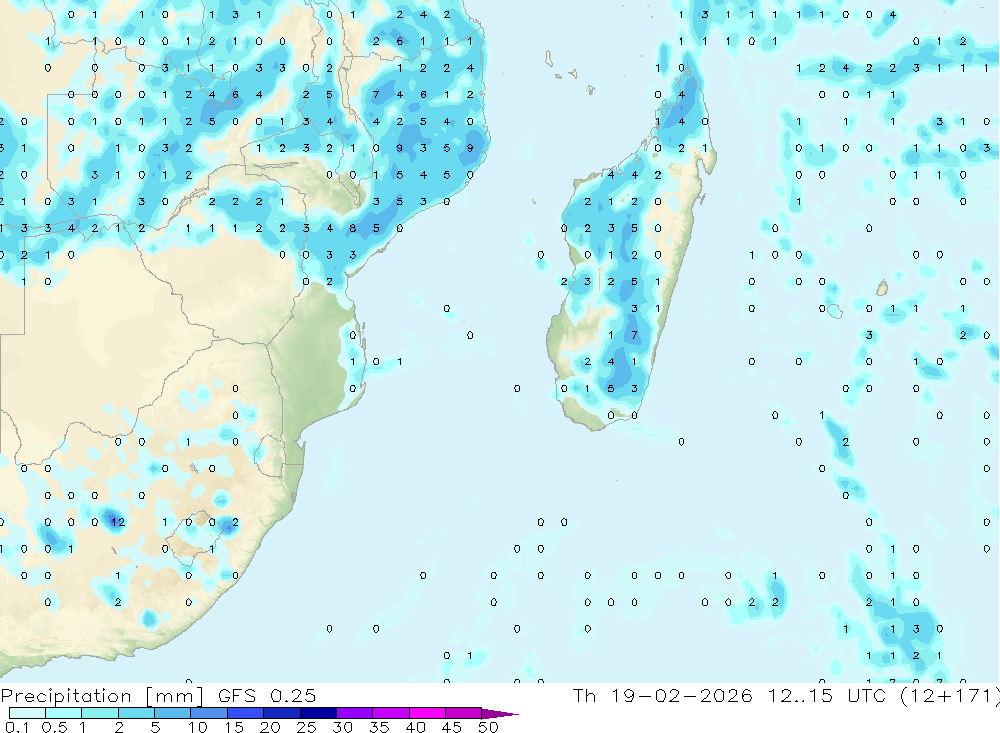
Task: Click the "12" precipitation value on the map
Action: (118, 522)
